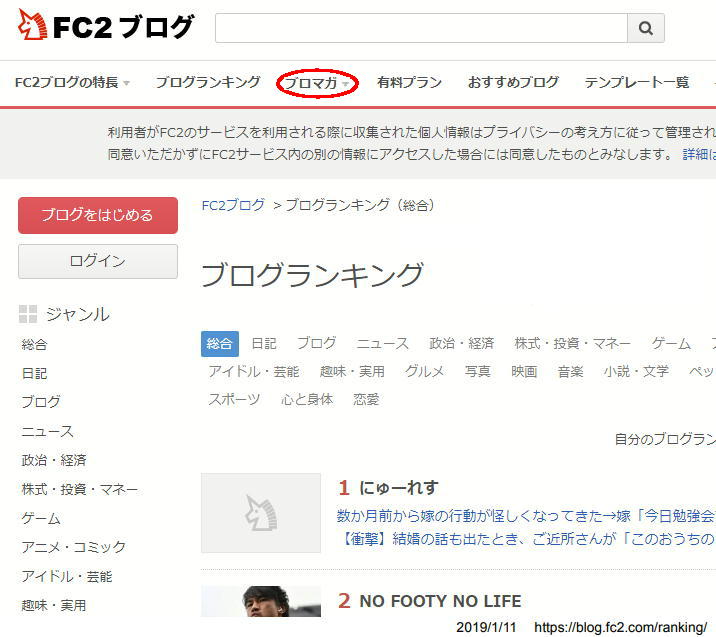The height and width of the screenshot is (637, 716).
Task: Switch to the 映画 ranking tab
Action: click(x=524, y=372)
